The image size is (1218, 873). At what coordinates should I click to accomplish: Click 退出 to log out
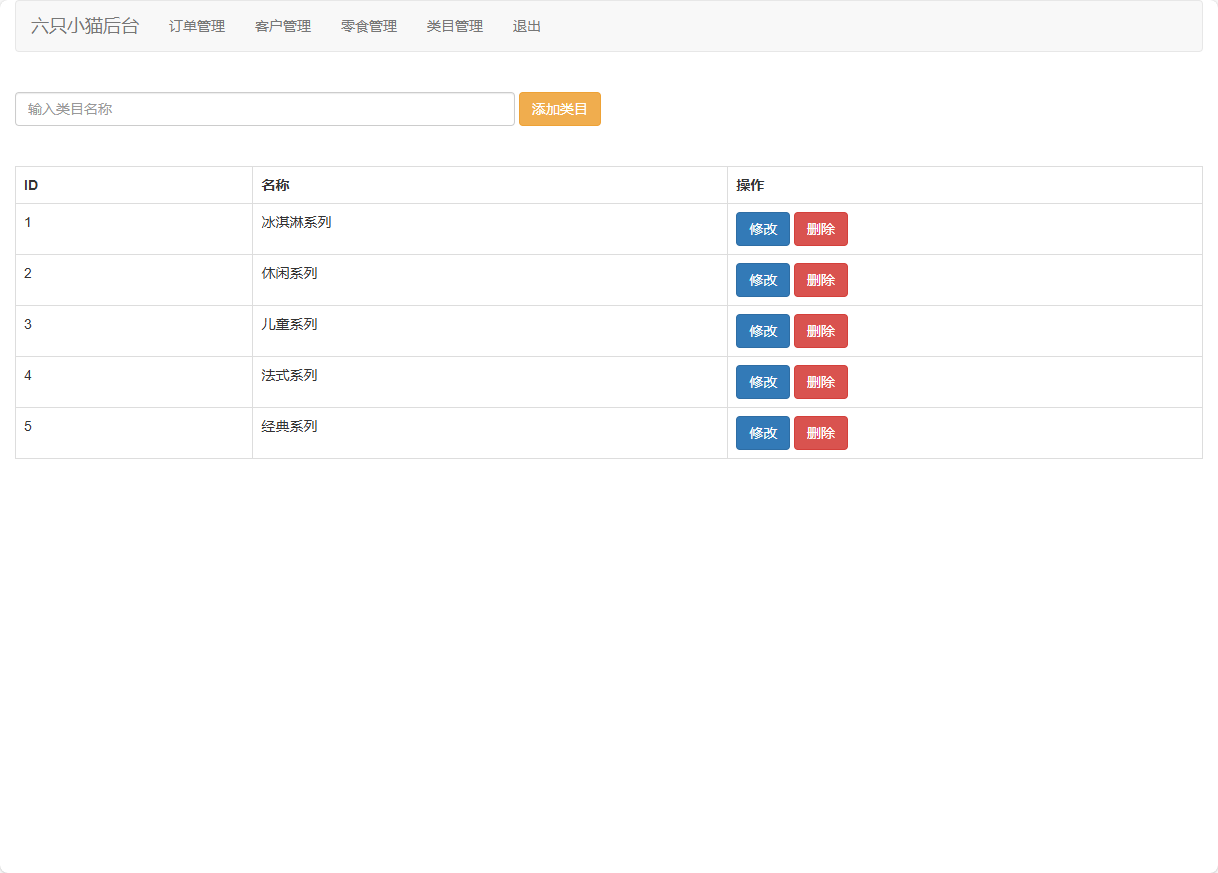pos(526,27)
